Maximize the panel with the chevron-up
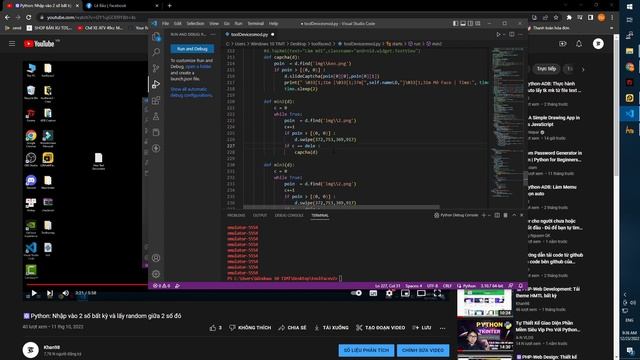 click(x=514, y=215)
